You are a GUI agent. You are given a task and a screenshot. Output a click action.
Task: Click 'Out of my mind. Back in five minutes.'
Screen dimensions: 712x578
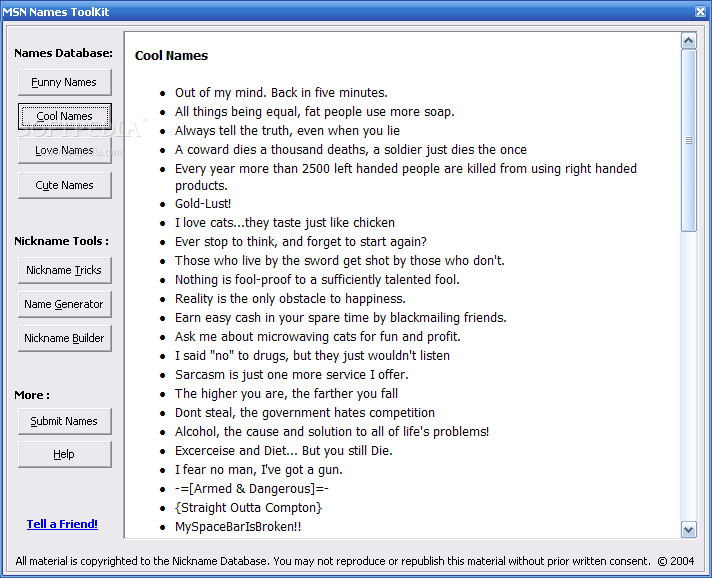tap(281, 93)
